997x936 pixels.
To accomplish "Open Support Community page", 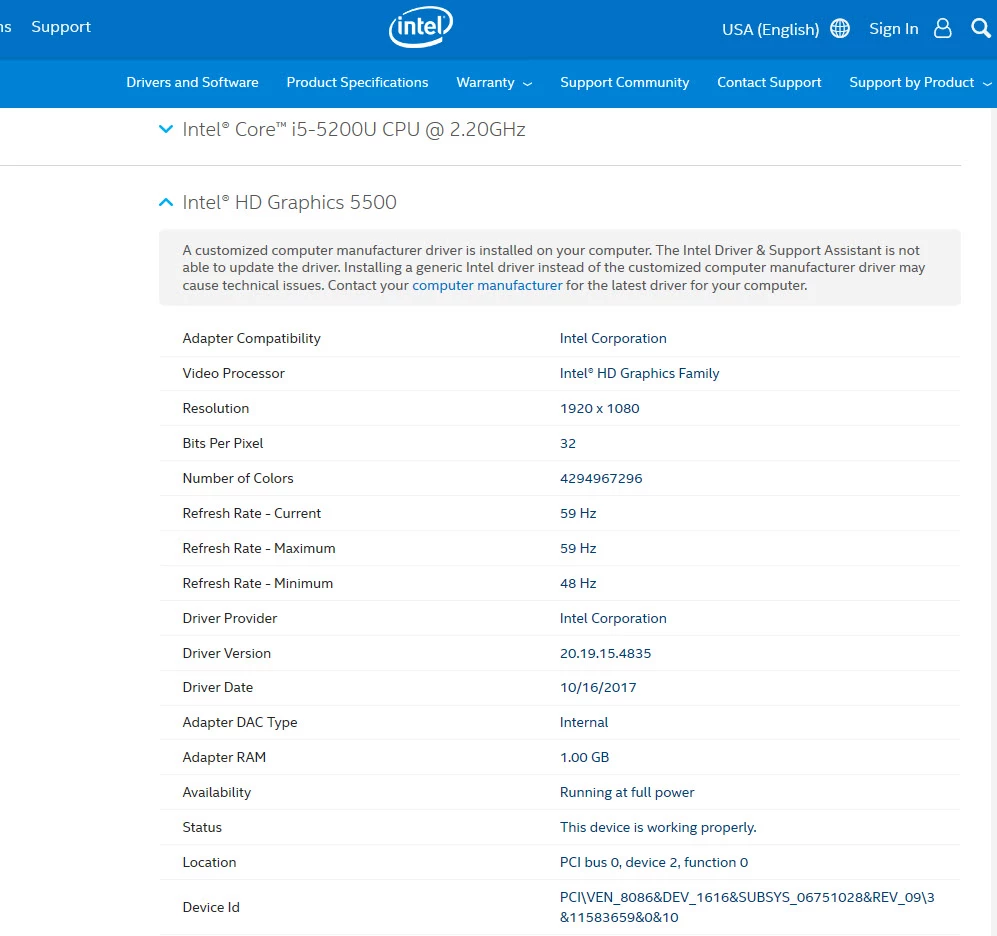I will click(624, 83).
